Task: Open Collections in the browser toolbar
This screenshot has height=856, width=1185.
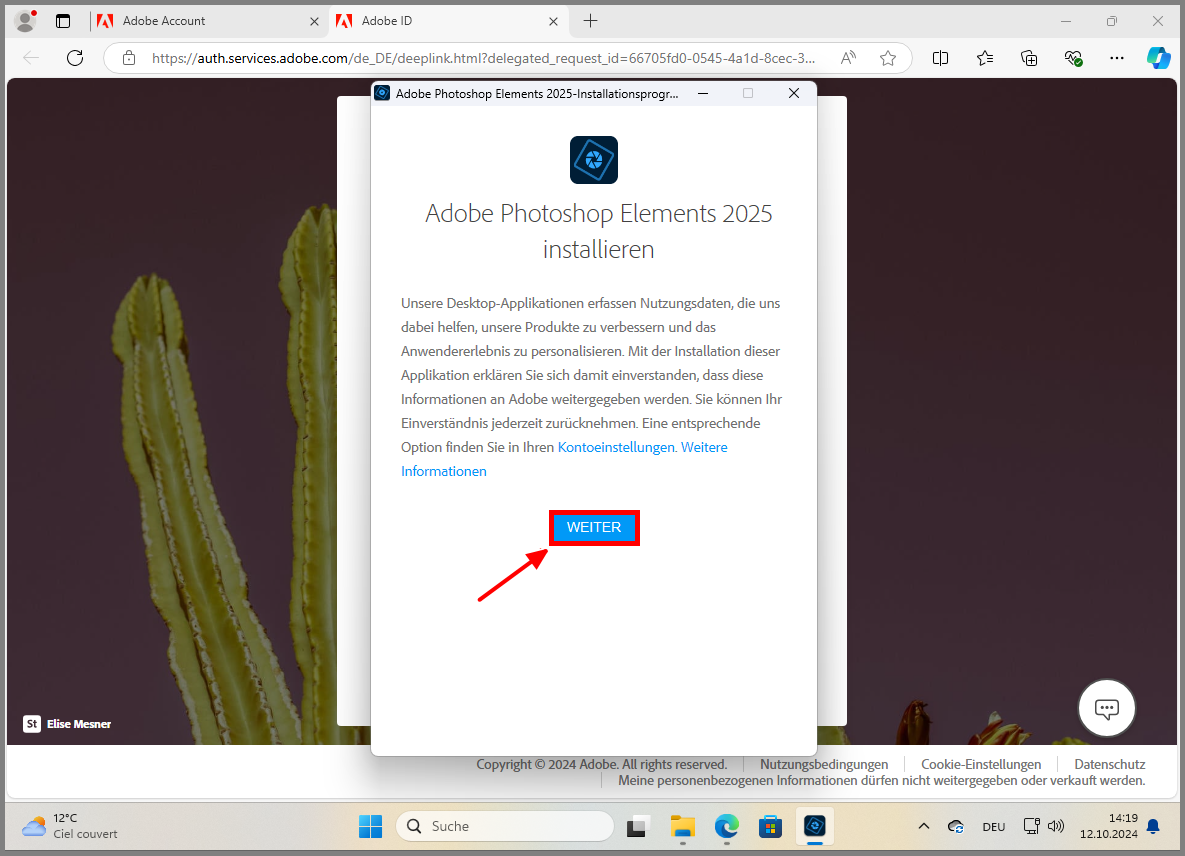Action: point(1029,58)
